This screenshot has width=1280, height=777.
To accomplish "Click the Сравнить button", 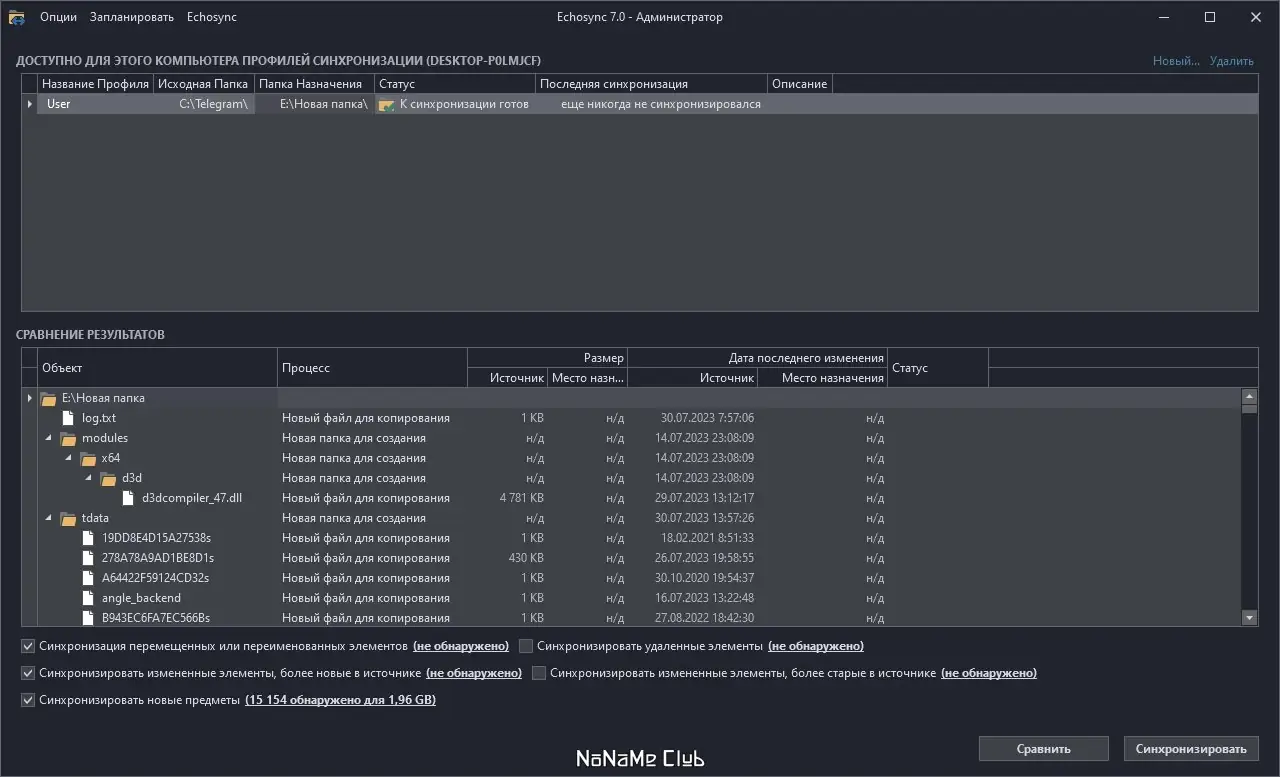I will point(1043,748).
